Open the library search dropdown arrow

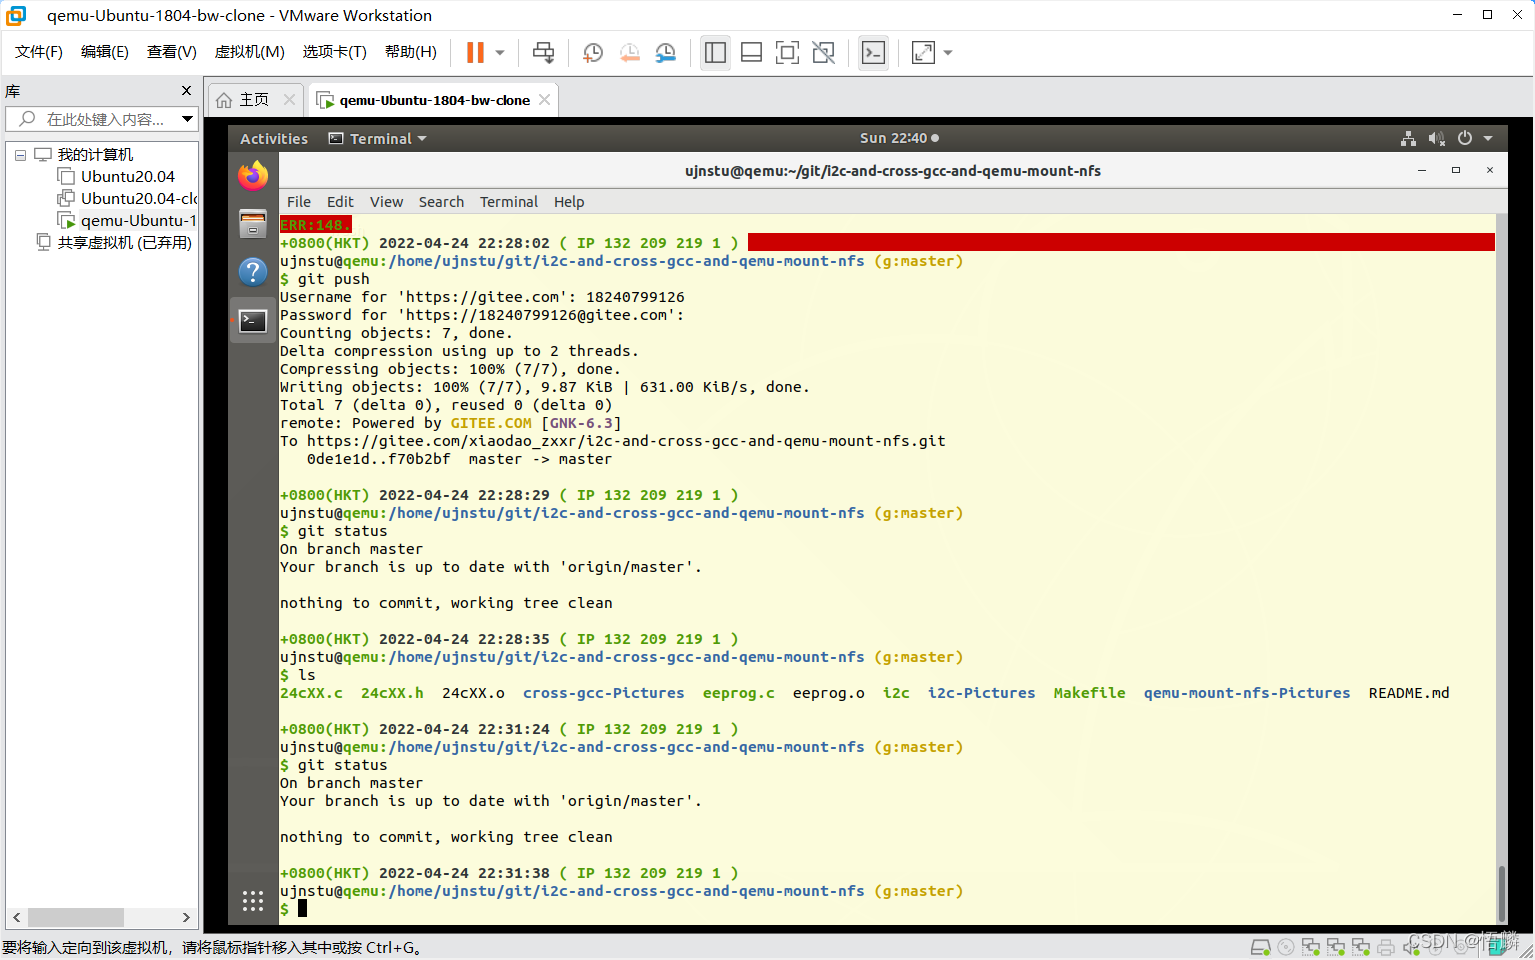187,119
